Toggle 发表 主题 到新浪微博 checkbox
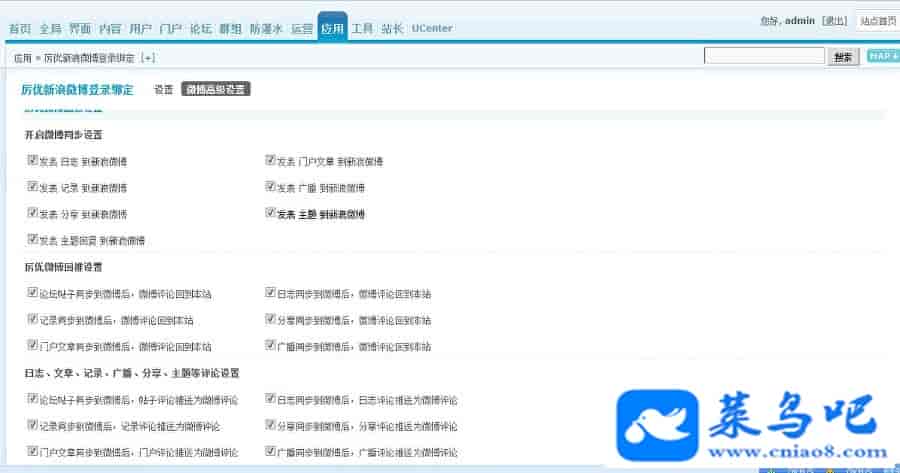This screenshot has width=900, height=473. pos(270,213)
